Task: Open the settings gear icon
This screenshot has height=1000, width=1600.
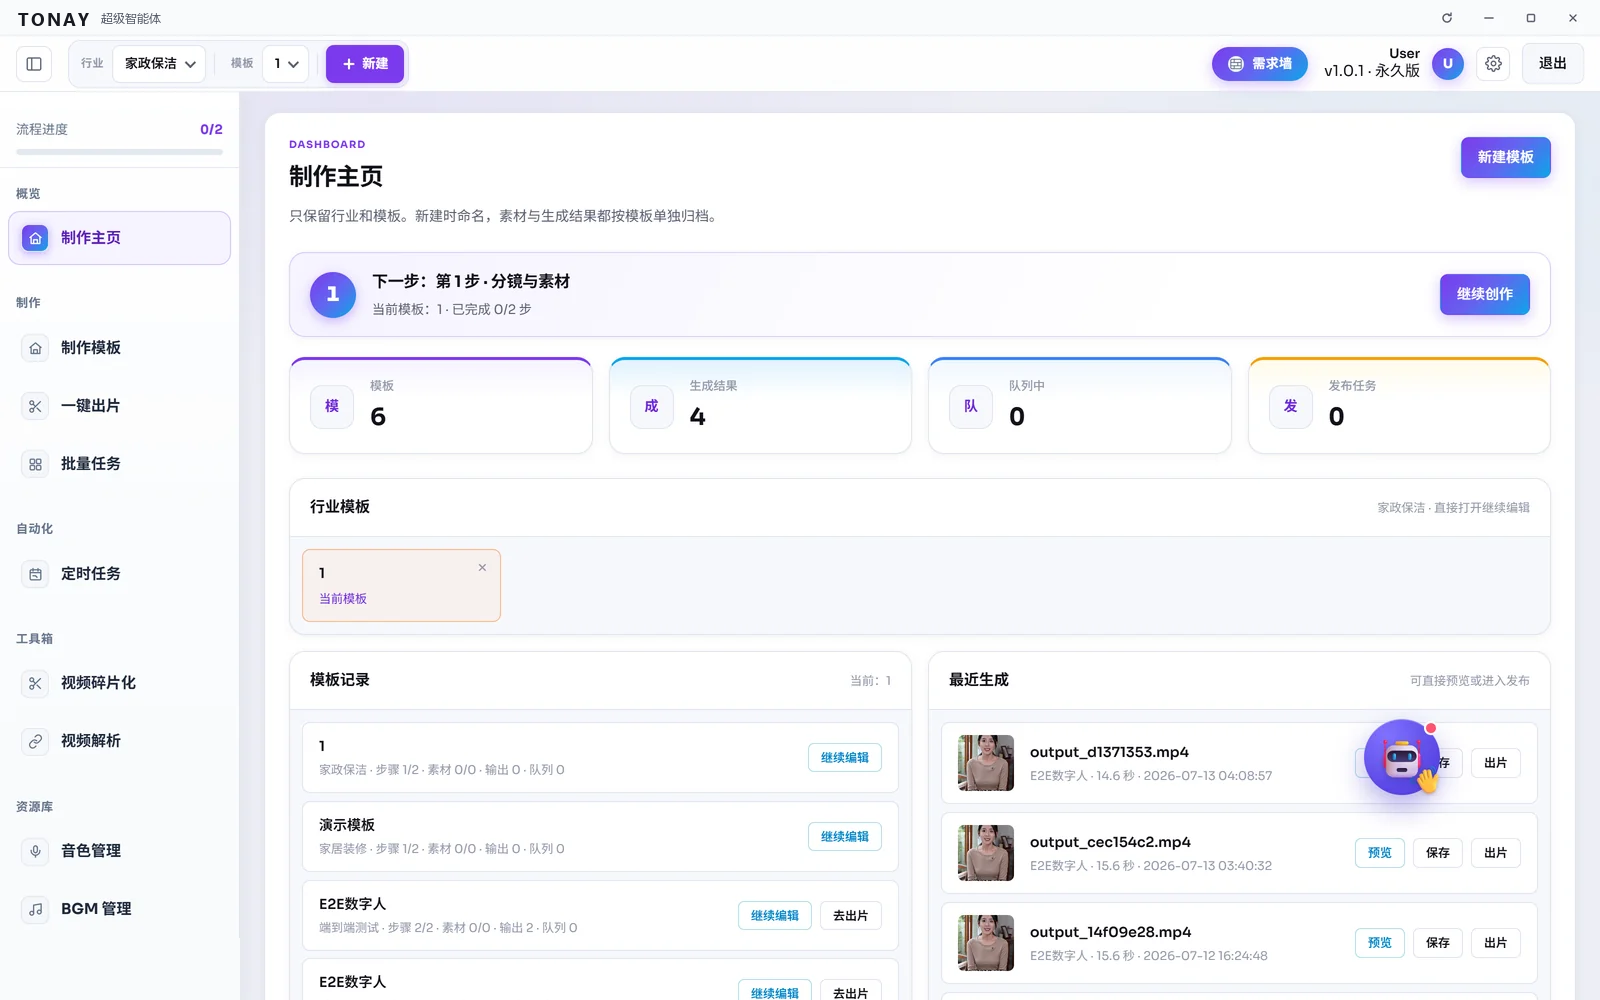Action: [x=1493, y=64]
